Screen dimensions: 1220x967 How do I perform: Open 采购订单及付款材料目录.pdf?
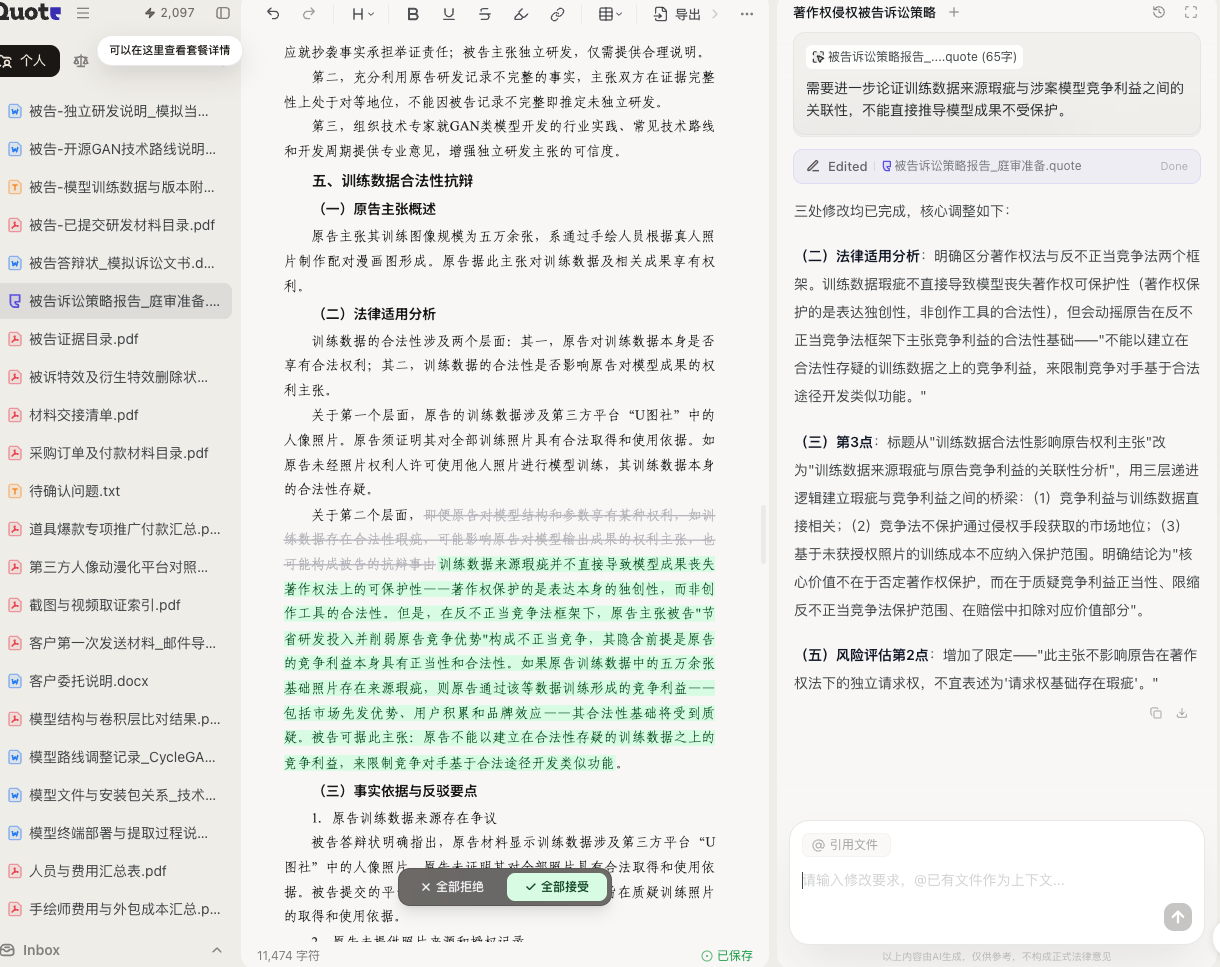116,453
